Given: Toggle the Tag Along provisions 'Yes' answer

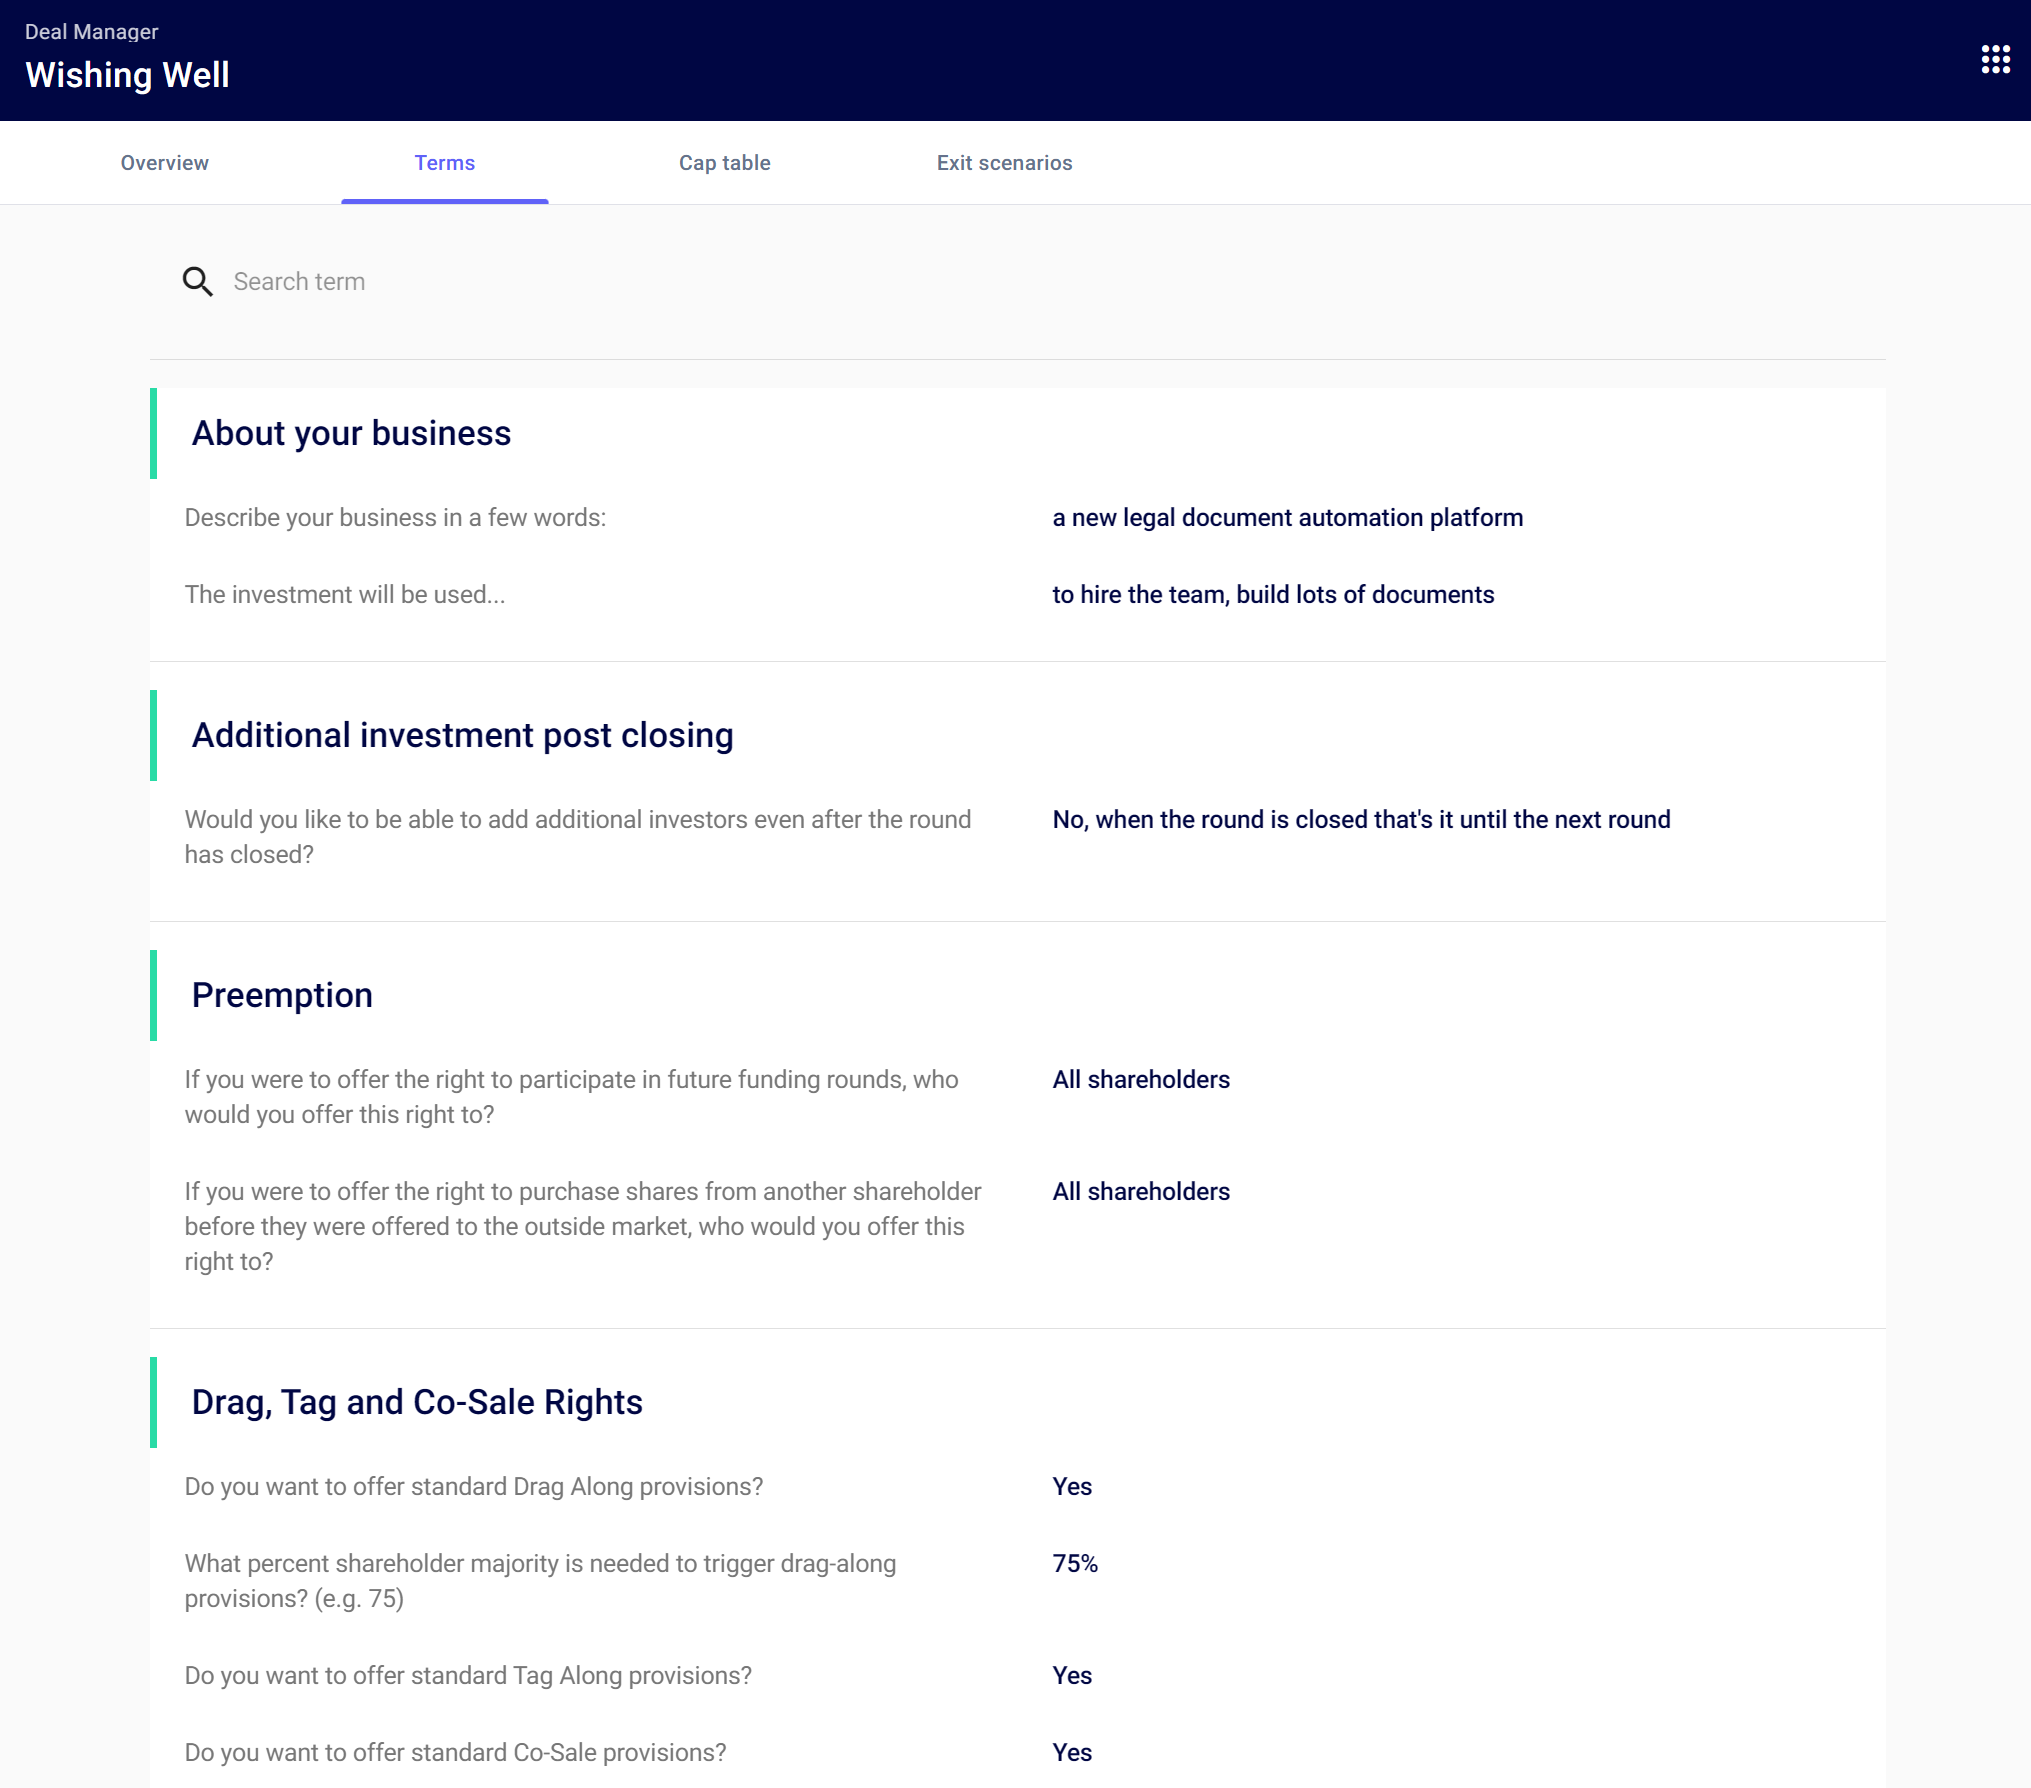Looking at the screenshot, I should [1071, 1675].
